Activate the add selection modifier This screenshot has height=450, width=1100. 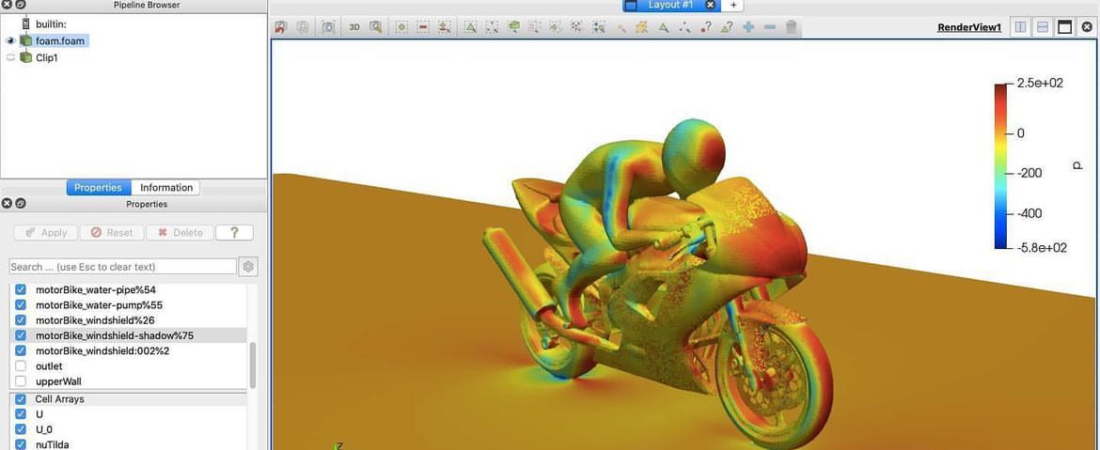point(401,27)
